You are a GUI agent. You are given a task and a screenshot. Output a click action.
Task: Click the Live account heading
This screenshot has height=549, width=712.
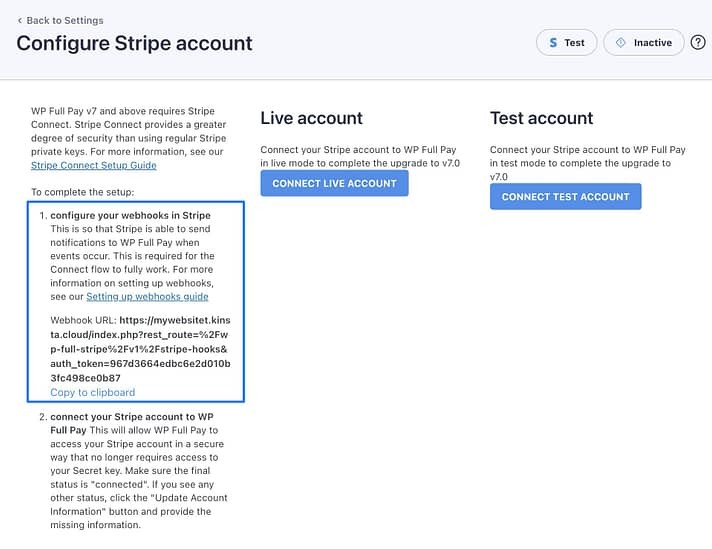click(311, 118)
